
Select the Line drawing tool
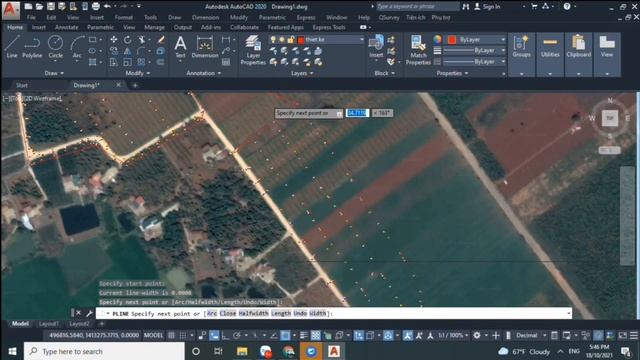coord(12,47)
